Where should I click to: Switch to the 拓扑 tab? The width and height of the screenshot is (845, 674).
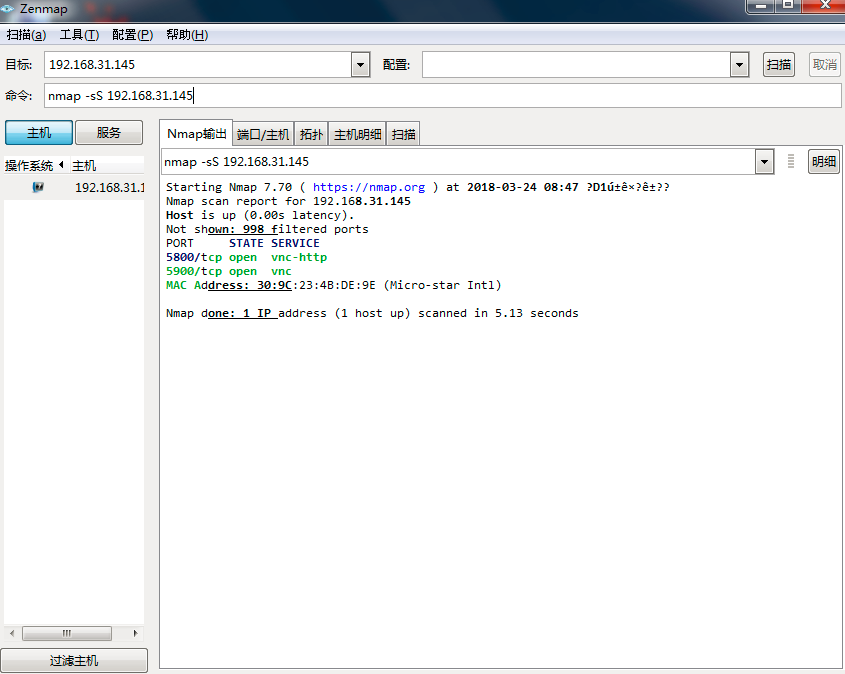pyautogui.click(x=311, y=135)
